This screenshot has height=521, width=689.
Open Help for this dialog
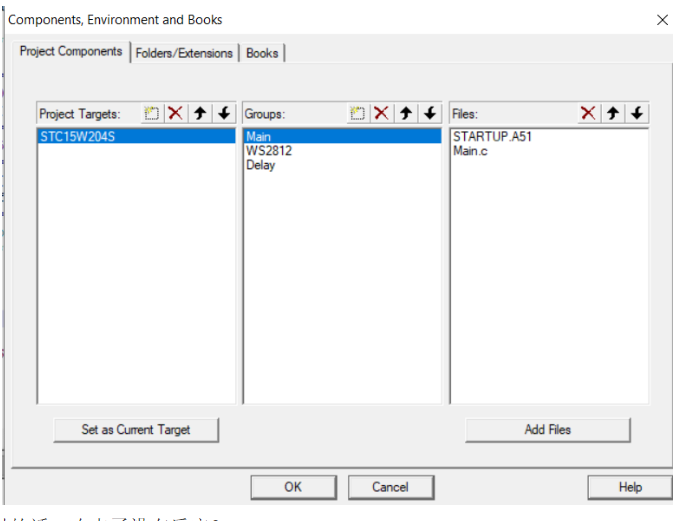pos(630,487)
